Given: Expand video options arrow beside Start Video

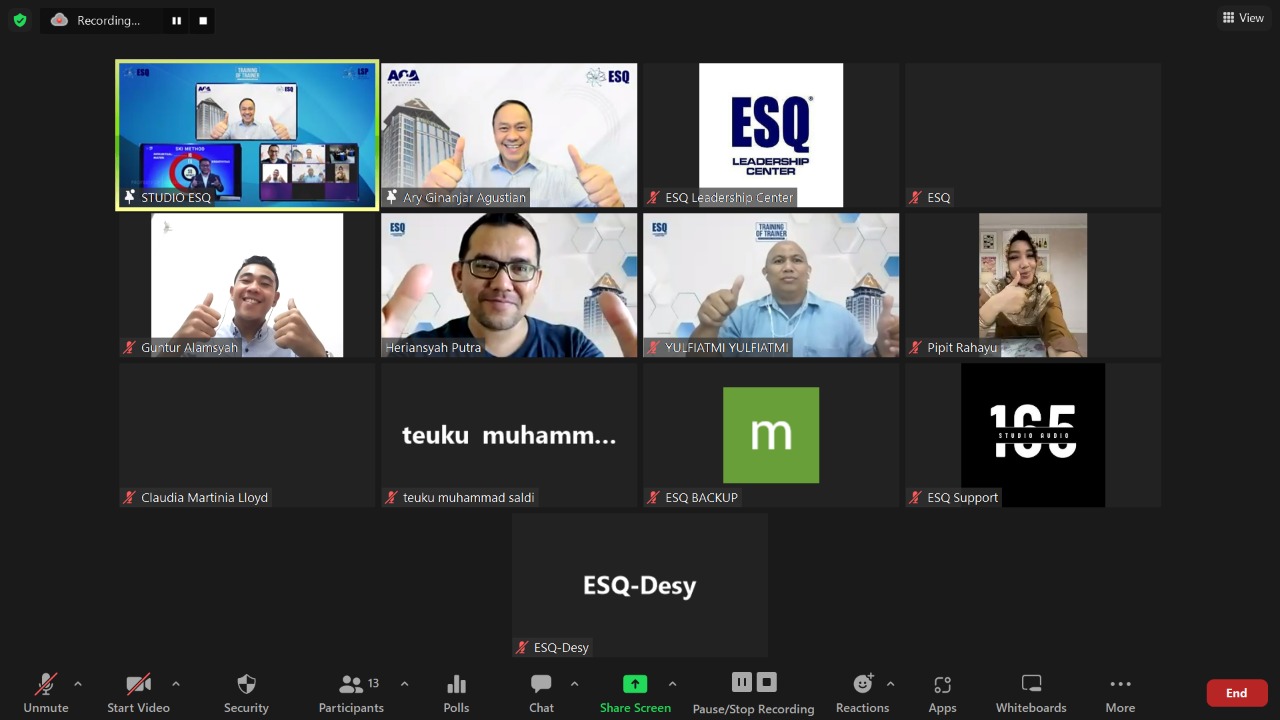Looking at the screenshot, I should coord(176,684).
